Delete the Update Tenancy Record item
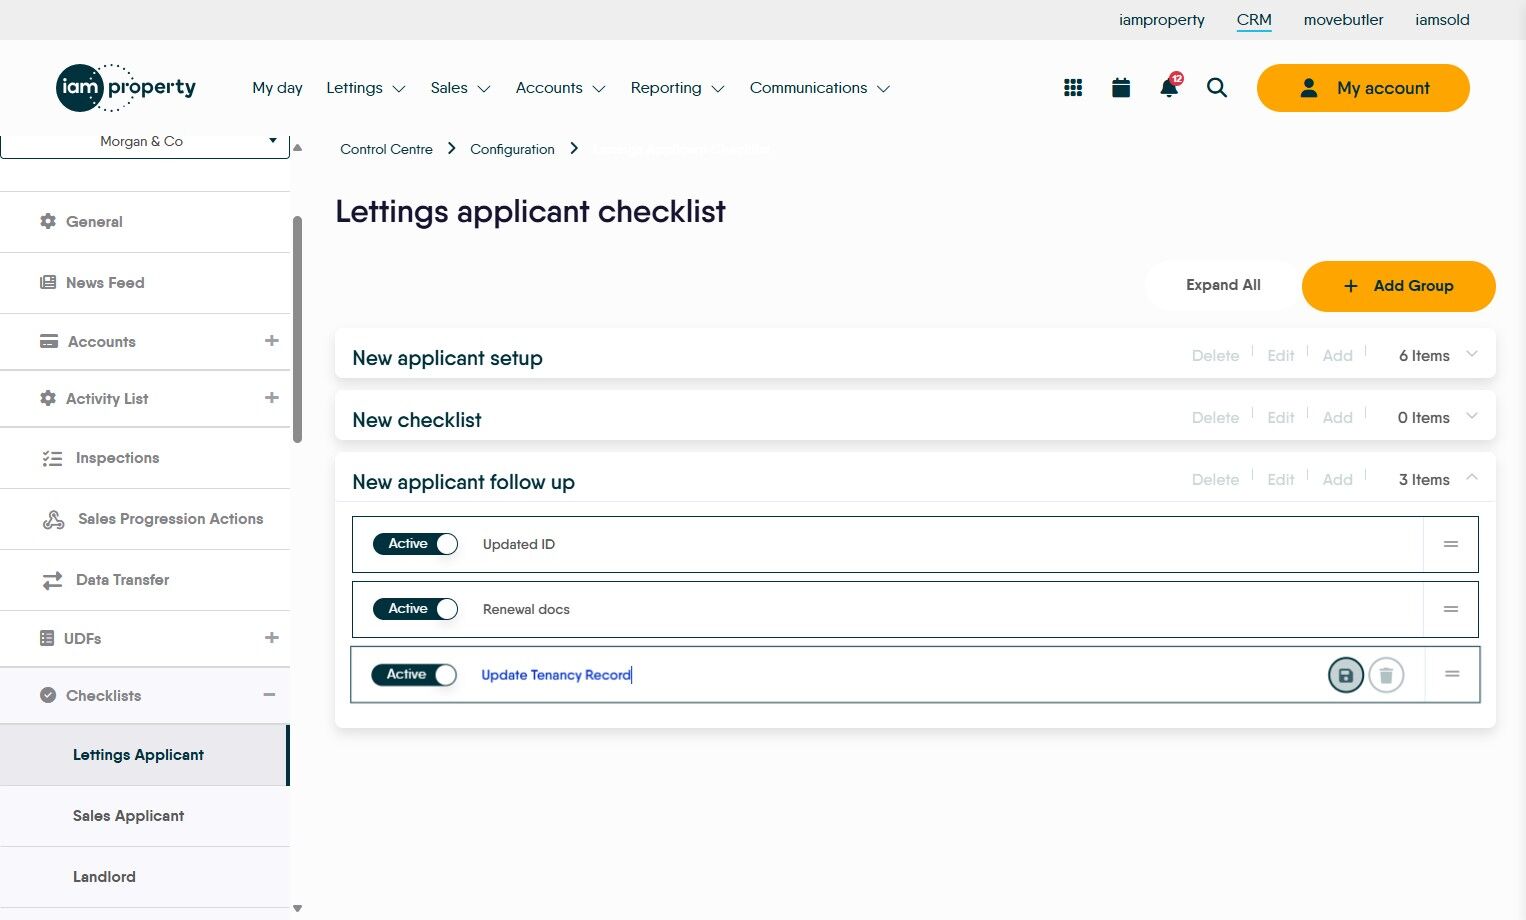This screenshot has width=1526, height=920. coord(1386,676)
